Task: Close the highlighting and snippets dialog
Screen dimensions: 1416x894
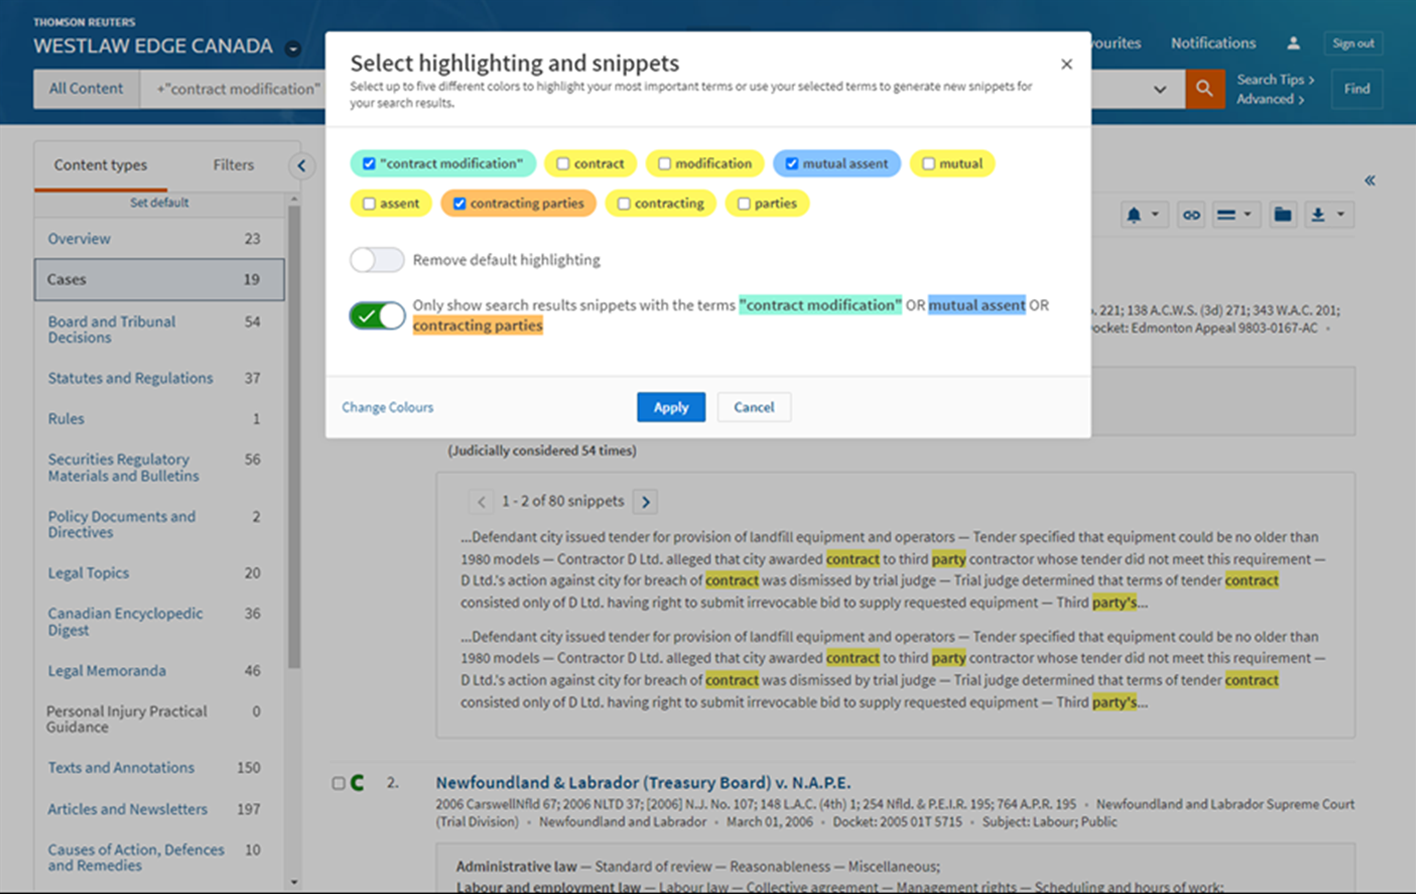Action: 1066,64
